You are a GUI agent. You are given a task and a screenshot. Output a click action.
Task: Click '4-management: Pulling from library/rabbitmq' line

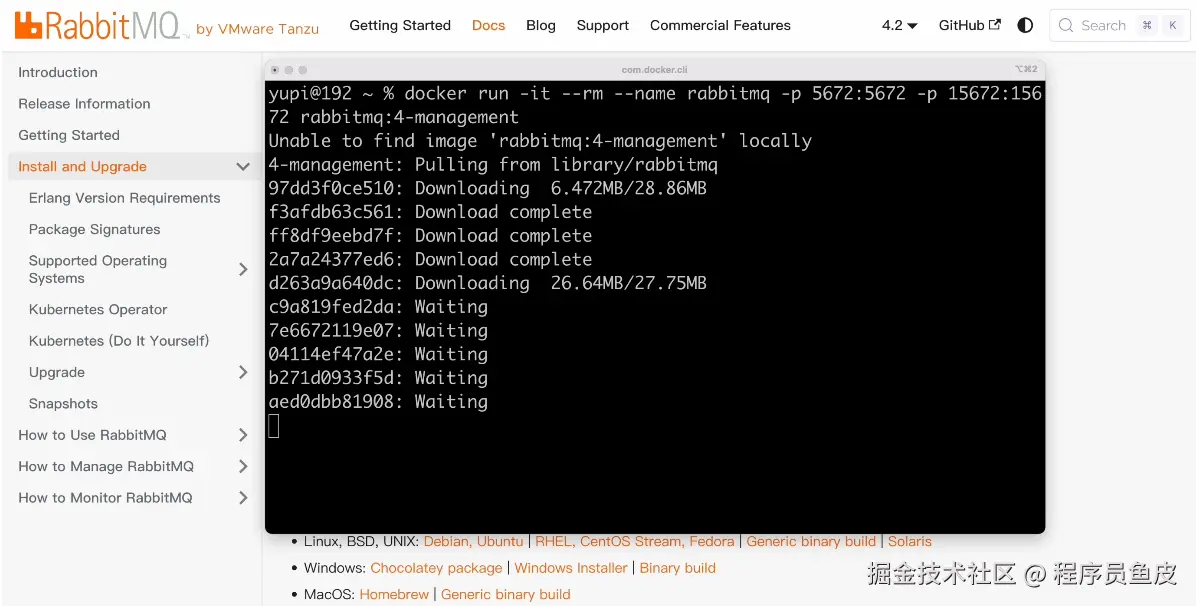[x=493, y=164]
